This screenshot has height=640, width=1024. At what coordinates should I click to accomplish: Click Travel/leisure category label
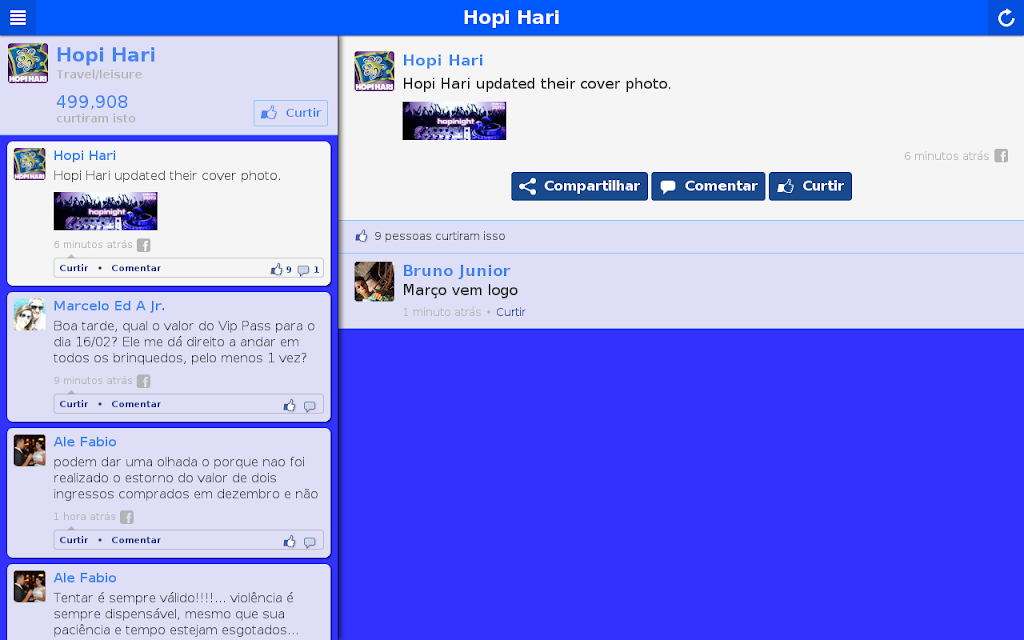tap(99, 74)
